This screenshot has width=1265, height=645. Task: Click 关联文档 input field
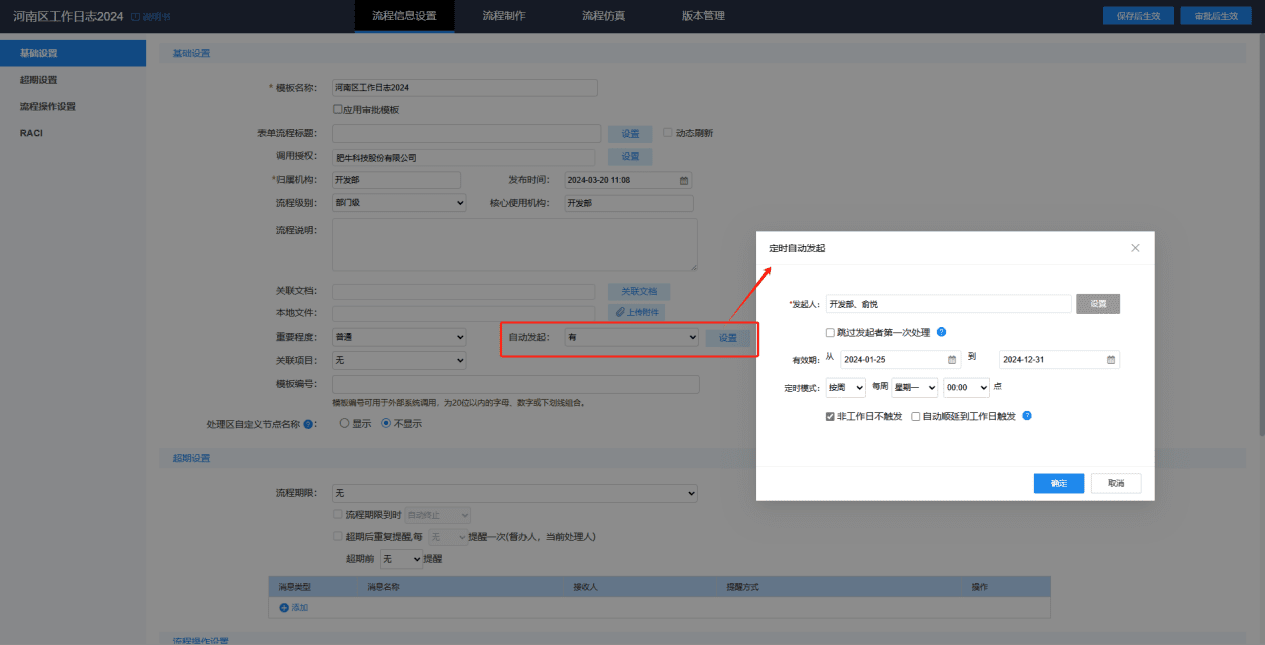pos(466,291)
